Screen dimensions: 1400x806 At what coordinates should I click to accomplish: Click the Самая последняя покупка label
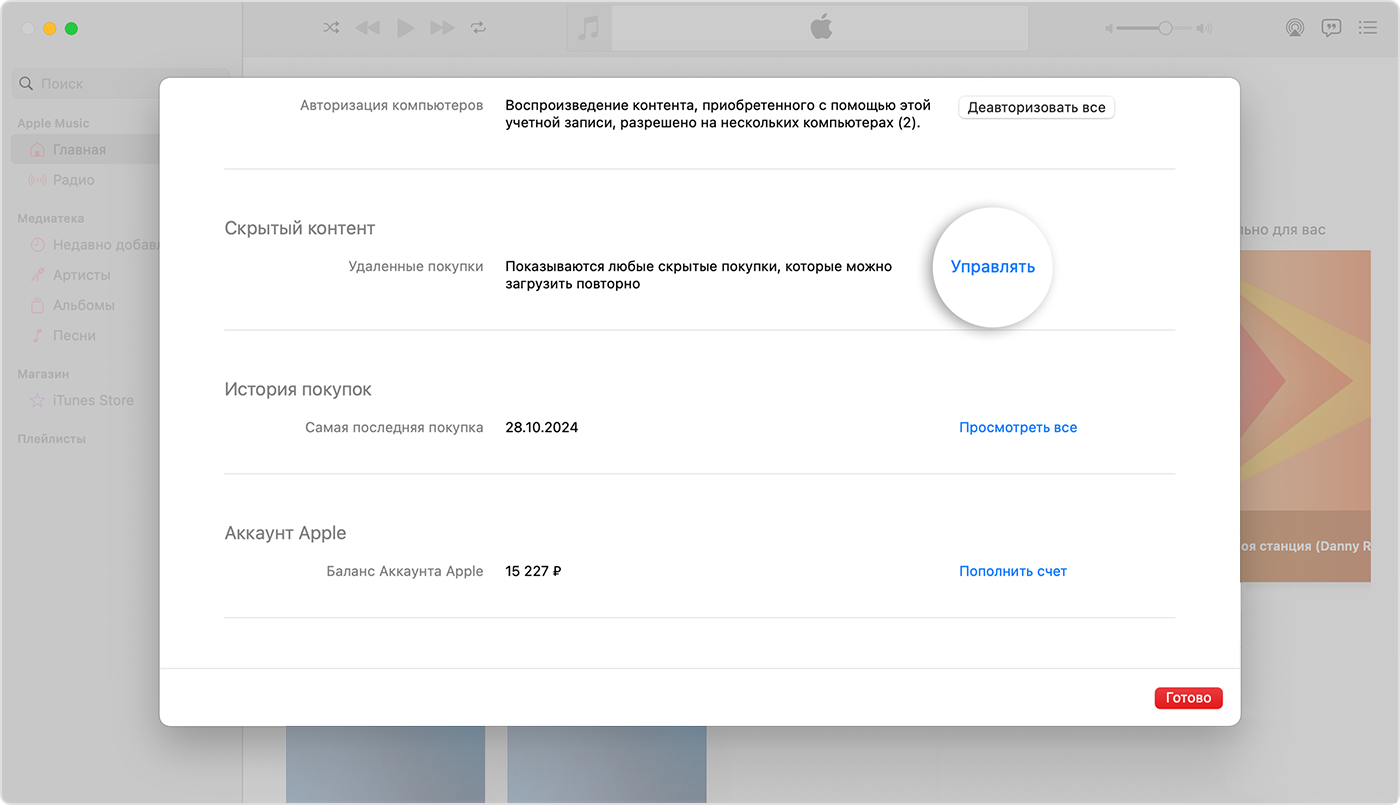tap(394, 427)
